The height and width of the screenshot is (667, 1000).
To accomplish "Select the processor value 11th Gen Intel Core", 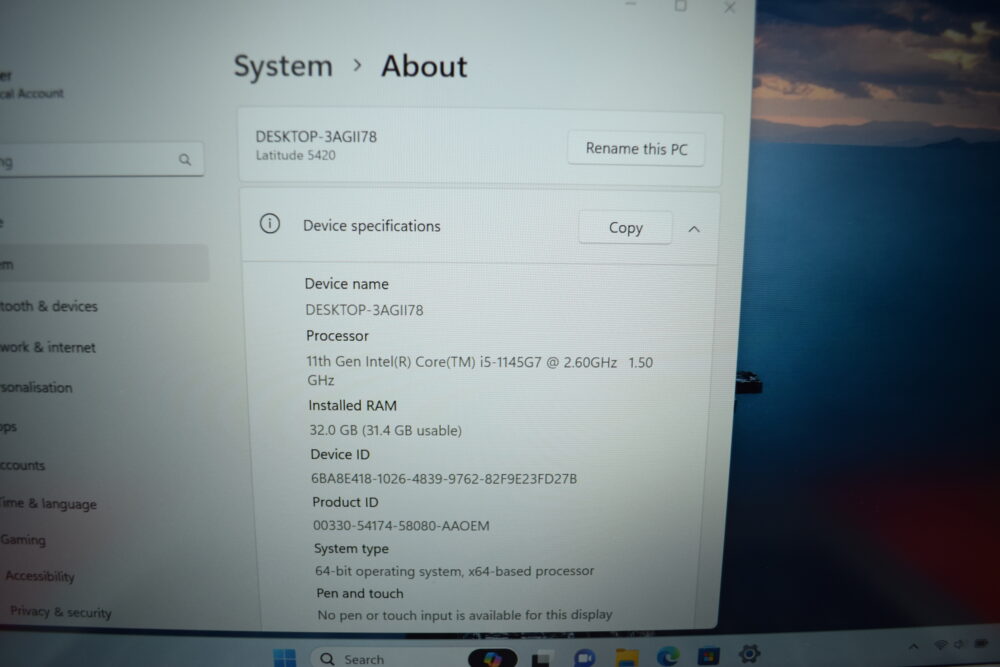I will point(480,370).
